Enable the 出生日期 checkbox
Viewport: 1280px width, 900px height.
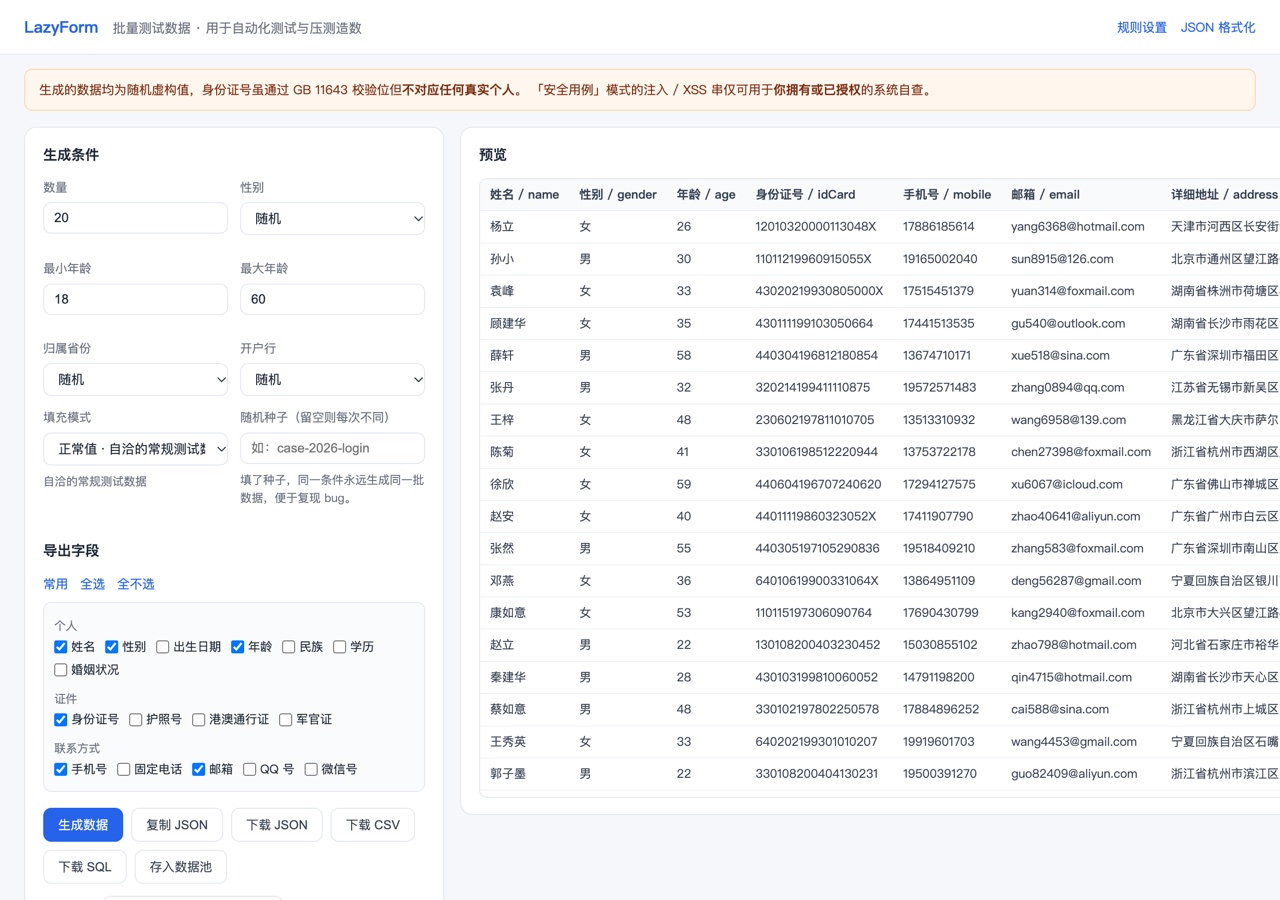163,647
